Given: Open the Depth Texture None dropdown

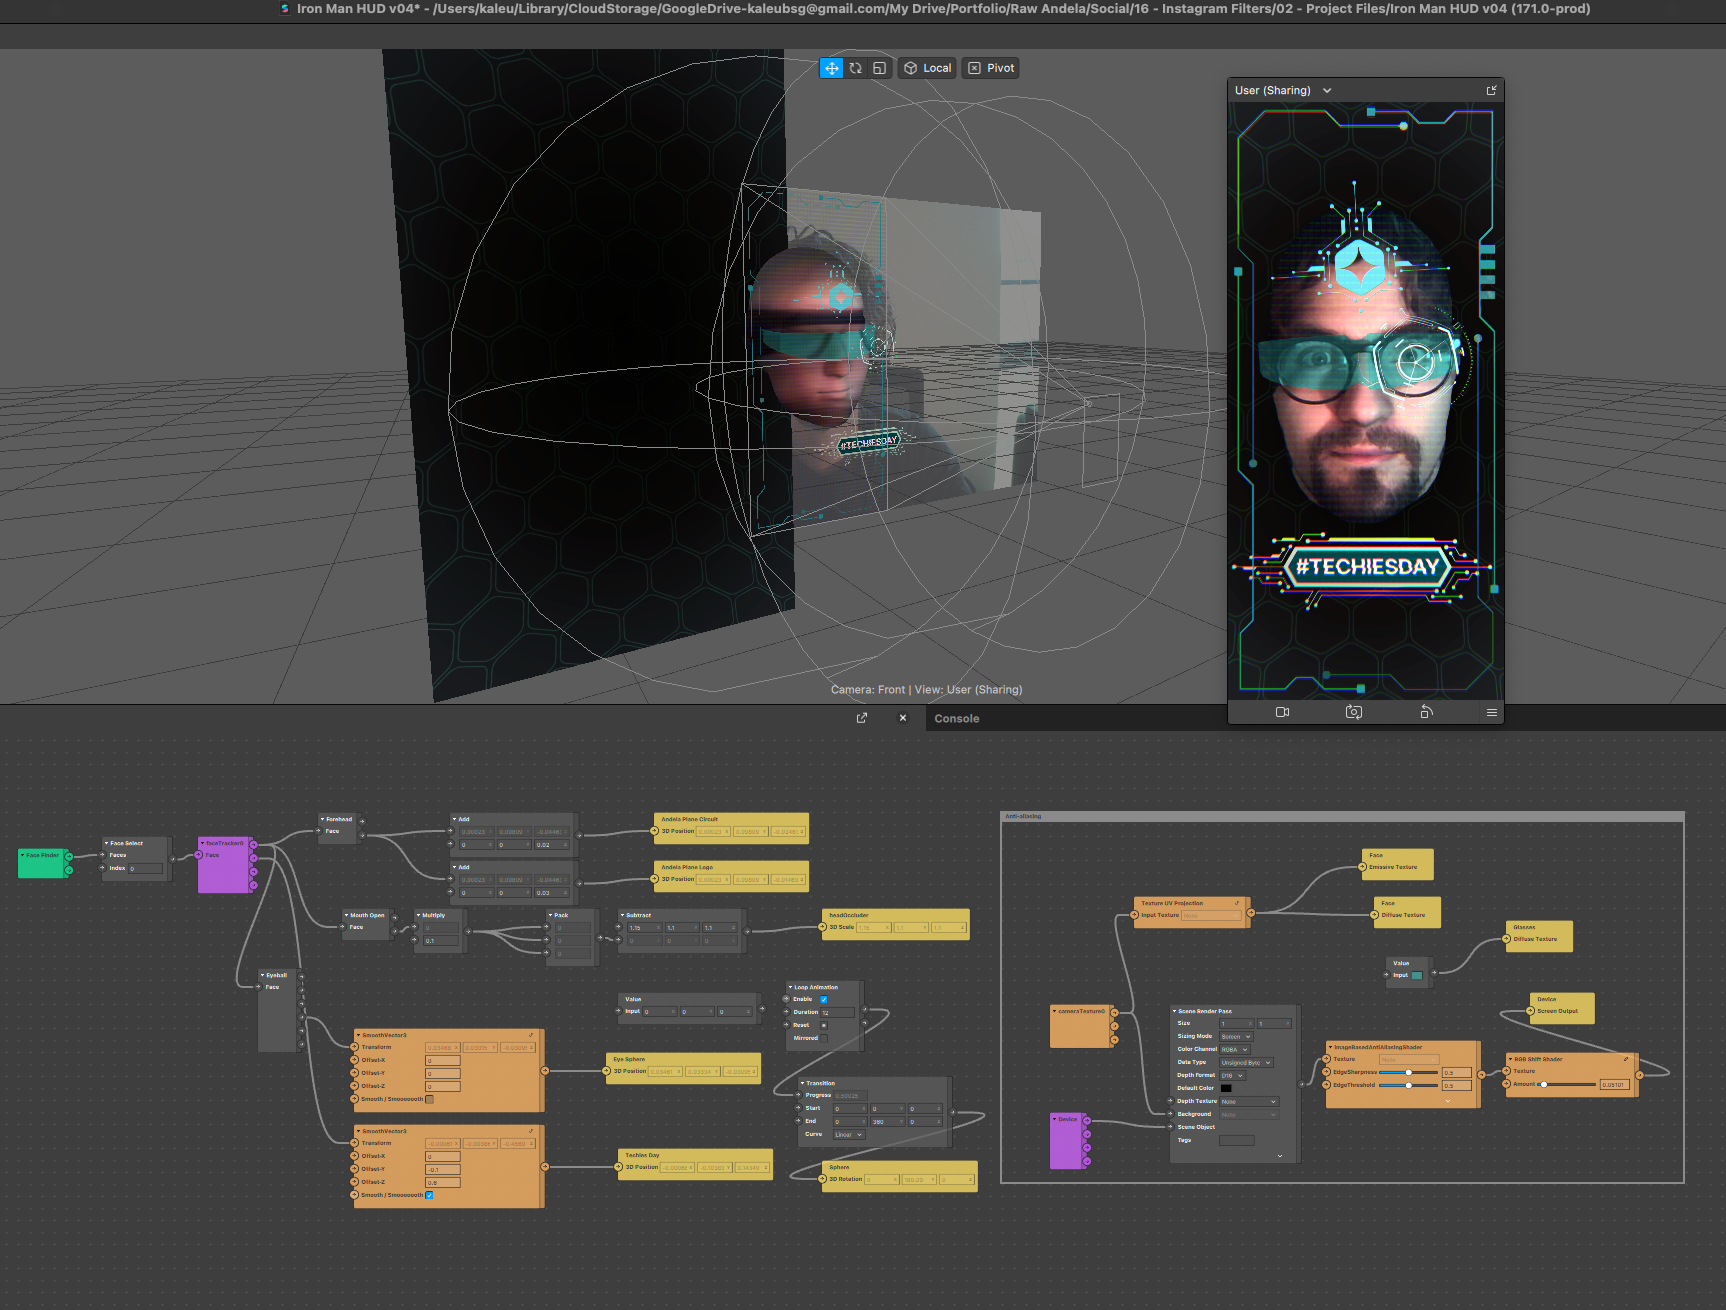Looking at the screenshot, I should click(x=1249, y=1102).
